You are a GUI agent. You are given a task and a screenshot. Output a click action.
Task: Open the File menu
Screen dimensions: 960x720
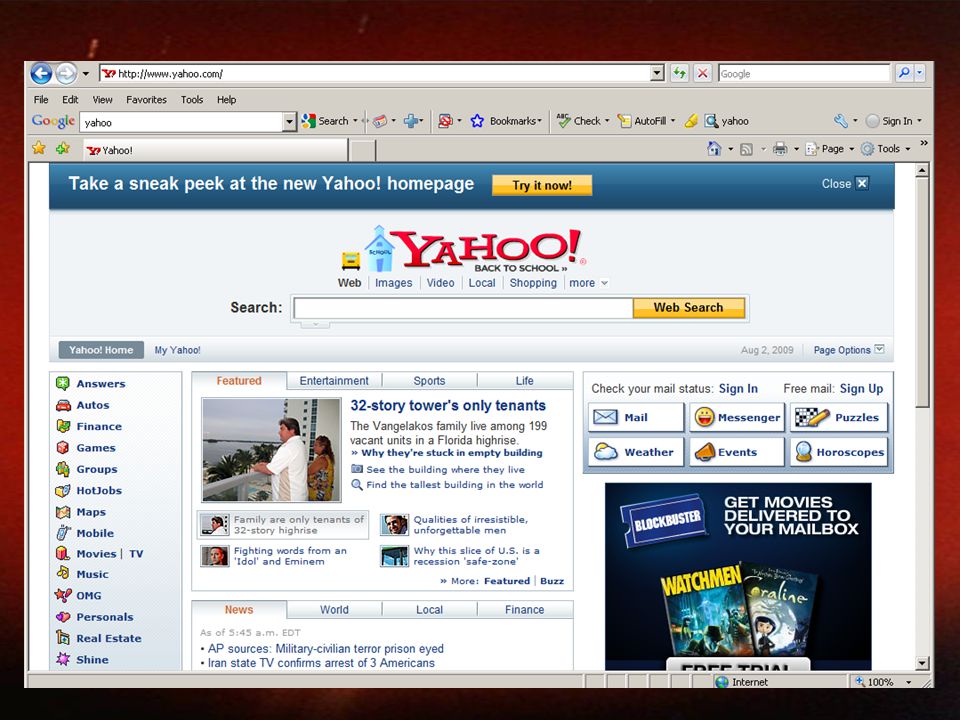pyautogui.click(x=41, y=100)
